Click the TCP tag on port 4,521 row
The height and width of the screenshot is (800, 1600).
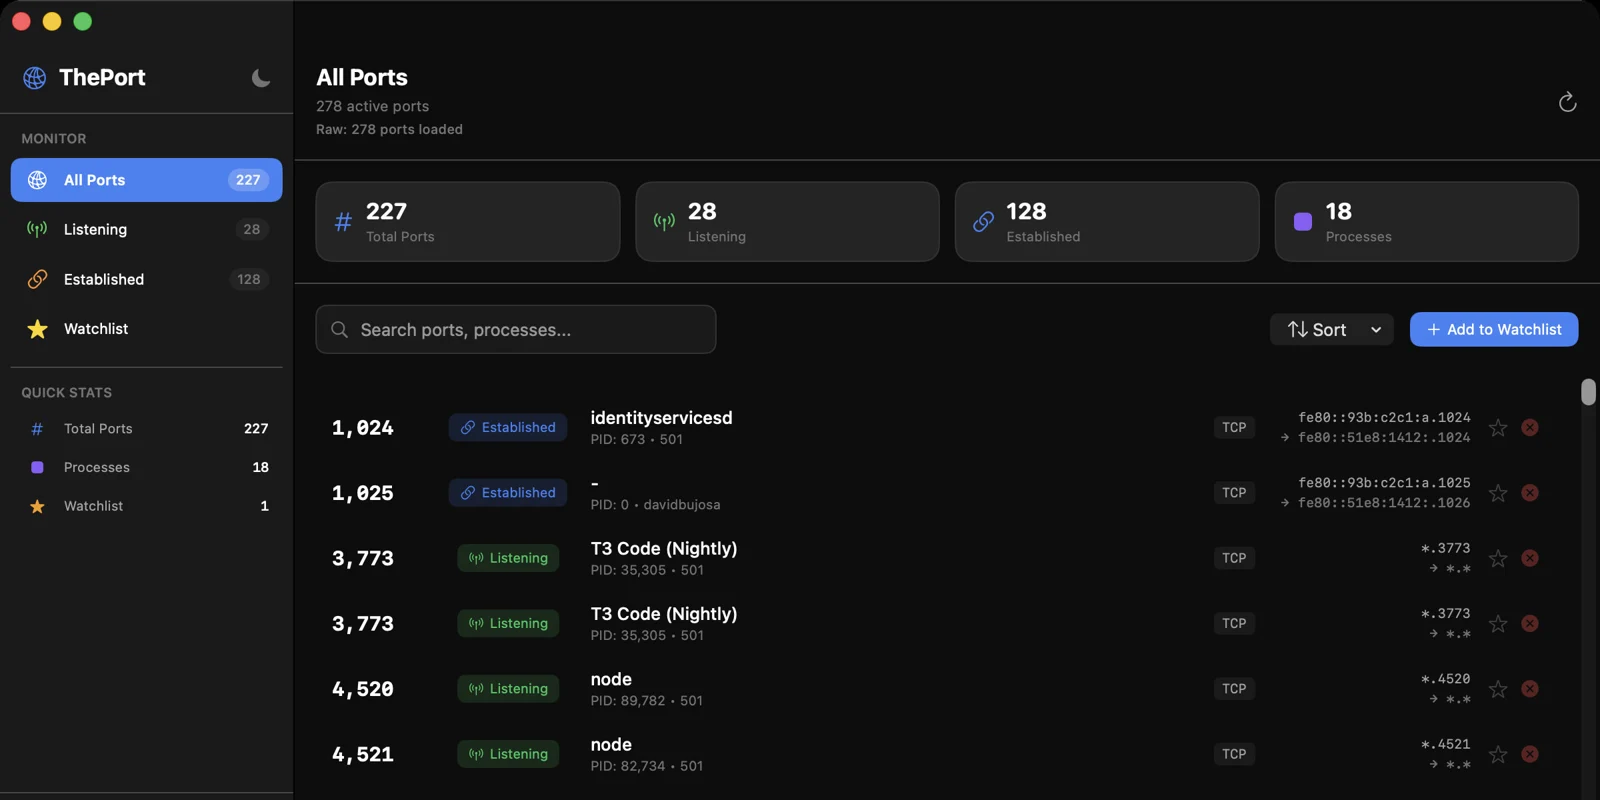click(1234, 753)
